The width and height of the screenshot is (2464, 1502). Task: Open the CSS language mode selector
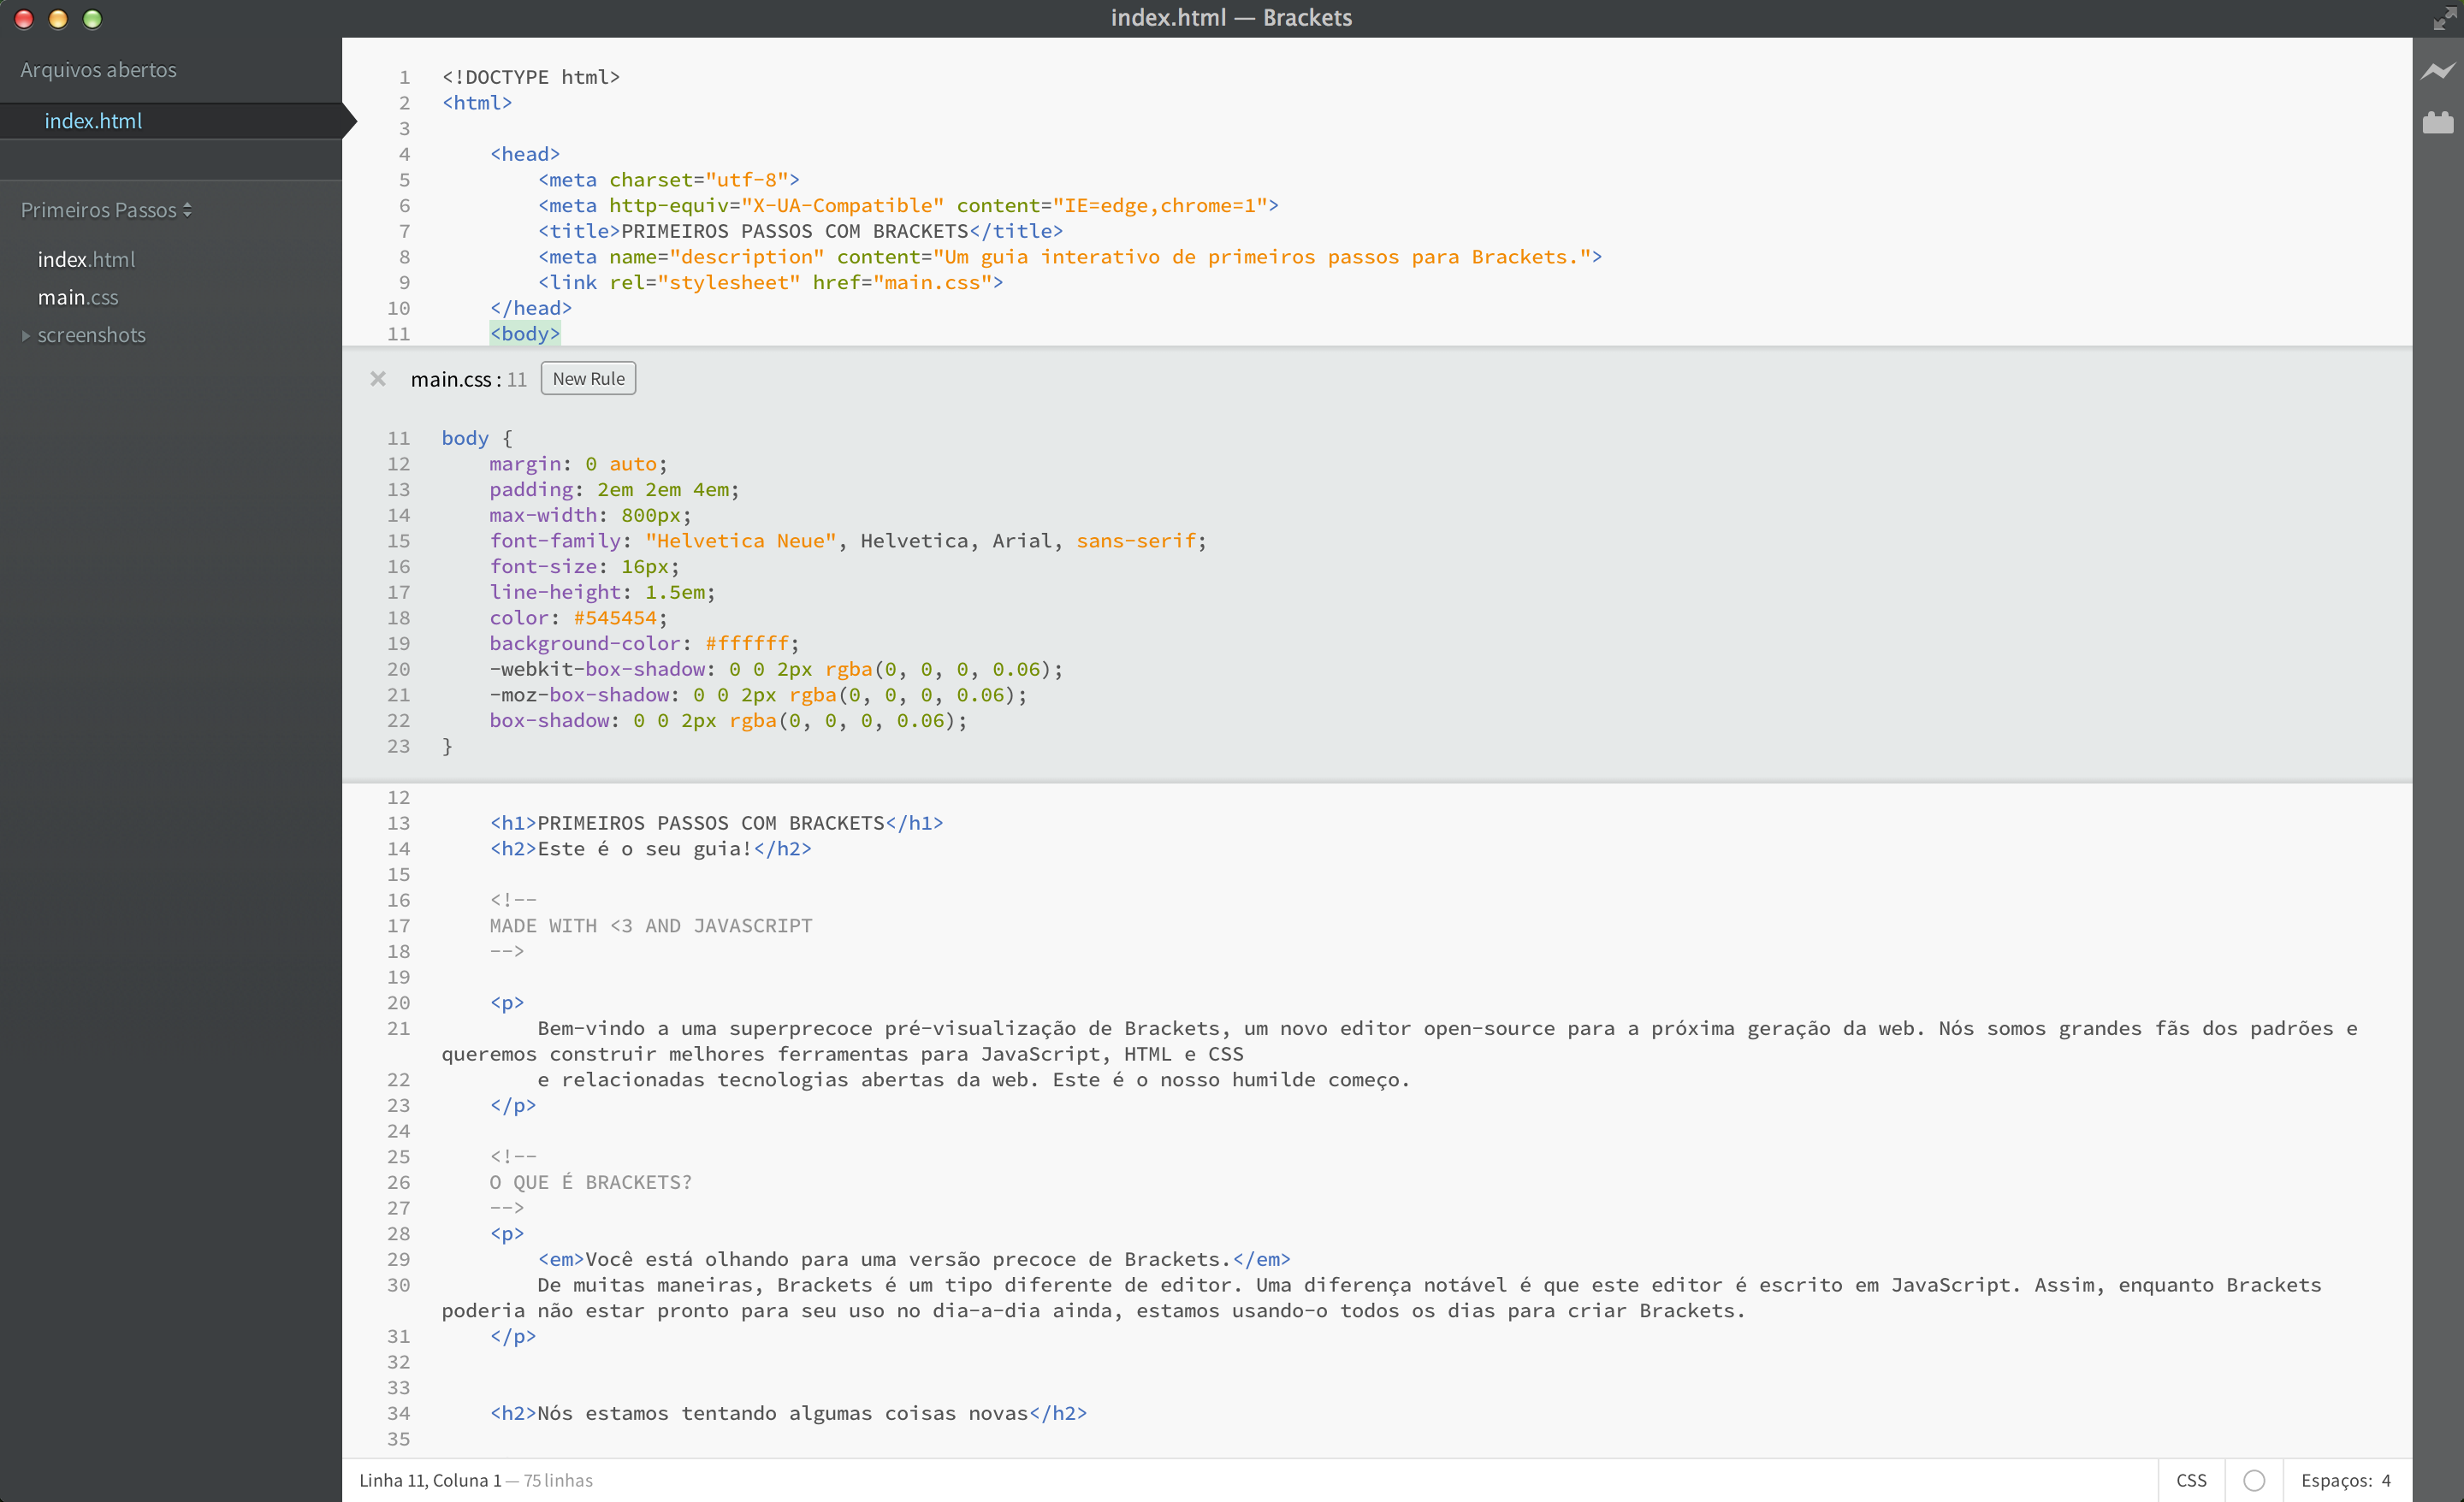[x=2190, y=1480]
